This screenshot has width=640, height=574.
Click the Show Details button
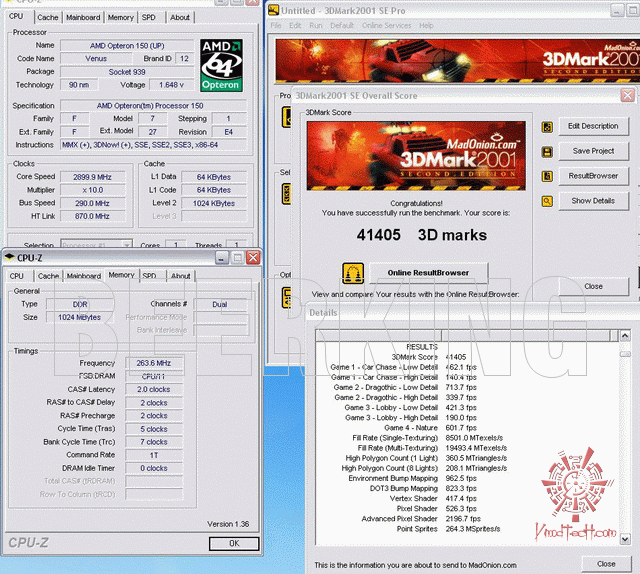point(593,201)
